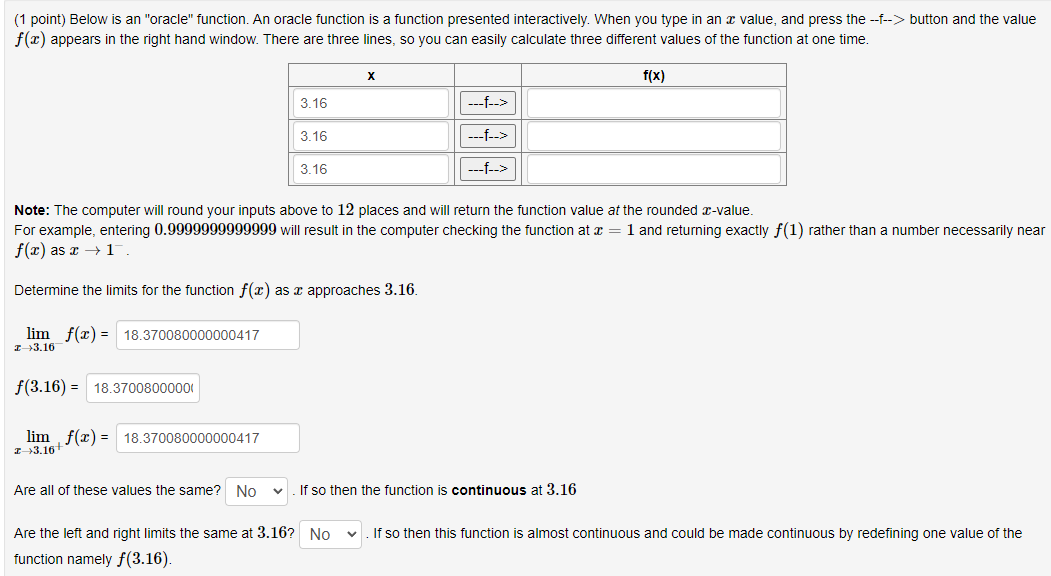Screen dimensions: 1051x576
Task: Open the left and right limits dropdown
Action: pyautogui.click(x=330, y=532)
